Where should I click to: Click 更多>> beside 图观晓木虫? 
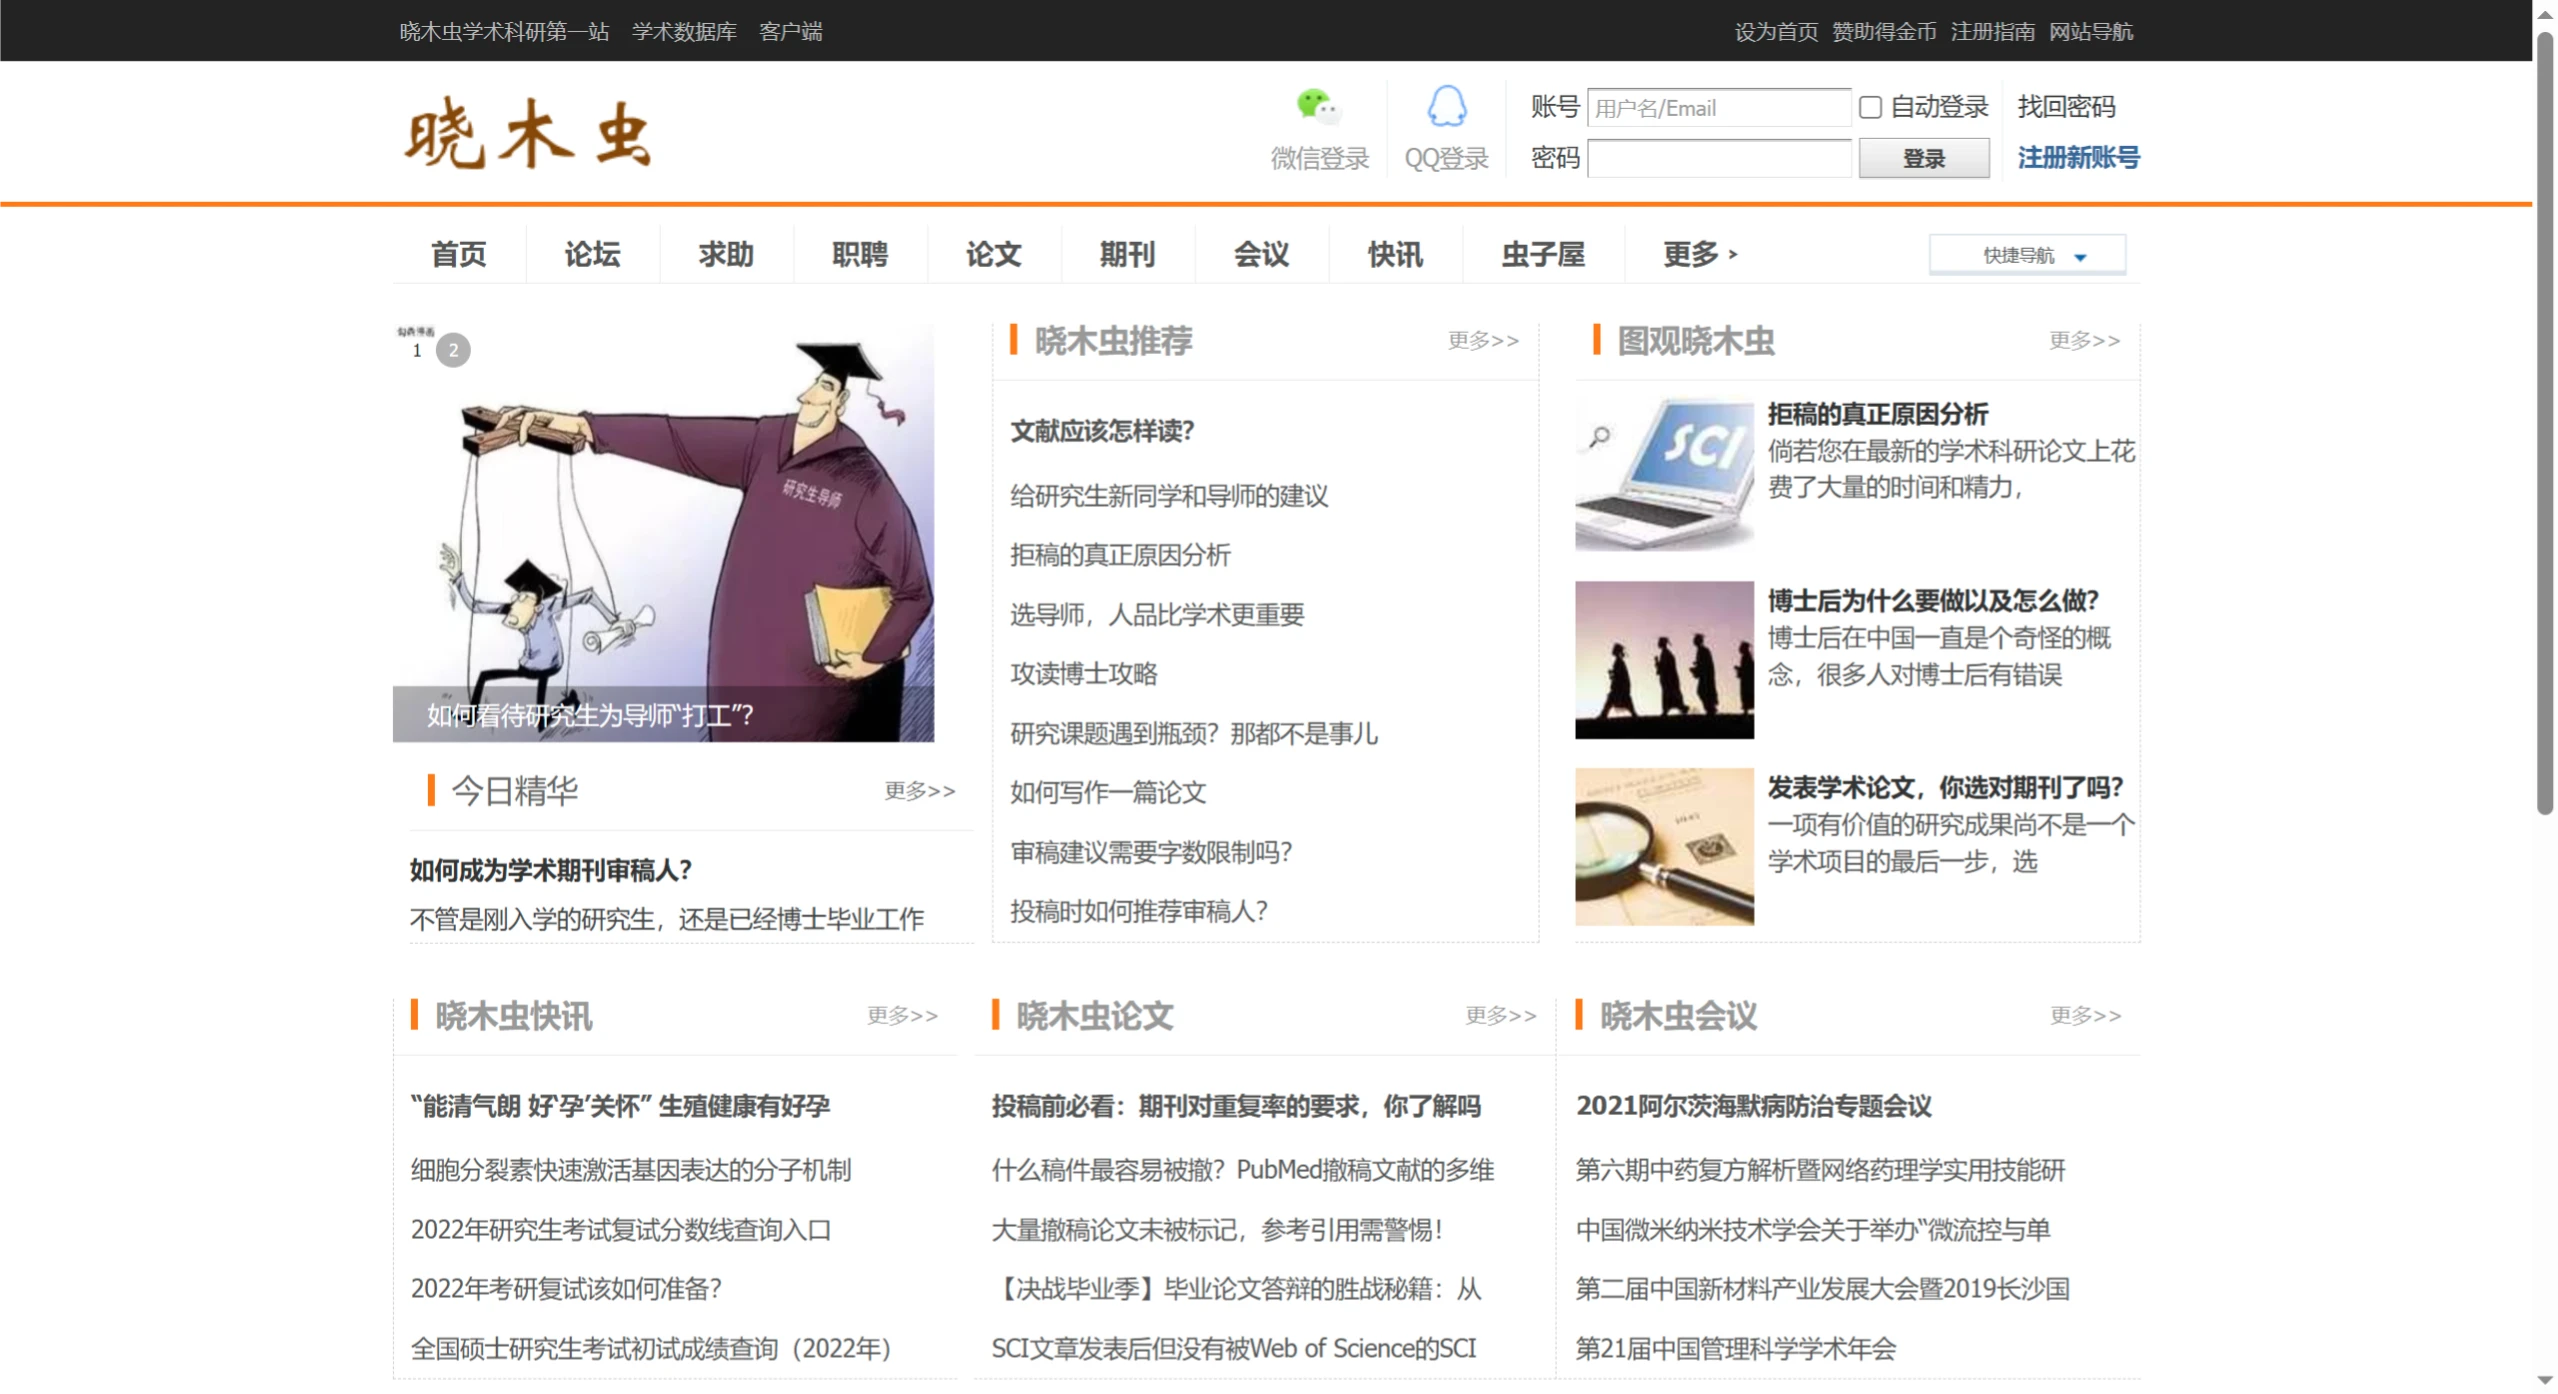click(2084, 340)
